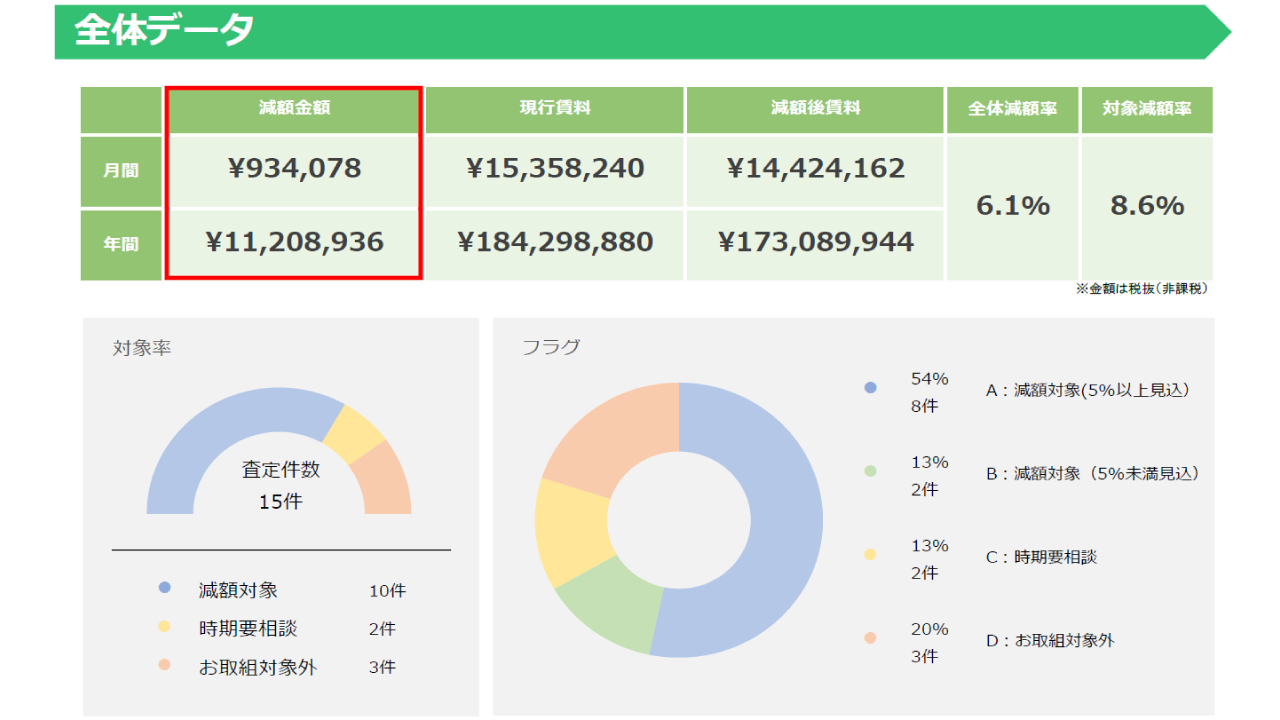This screenshot has height=720, width=1280.
Task: Select the 6.1% overall reduction rate cell
Action: [1012, 206]
